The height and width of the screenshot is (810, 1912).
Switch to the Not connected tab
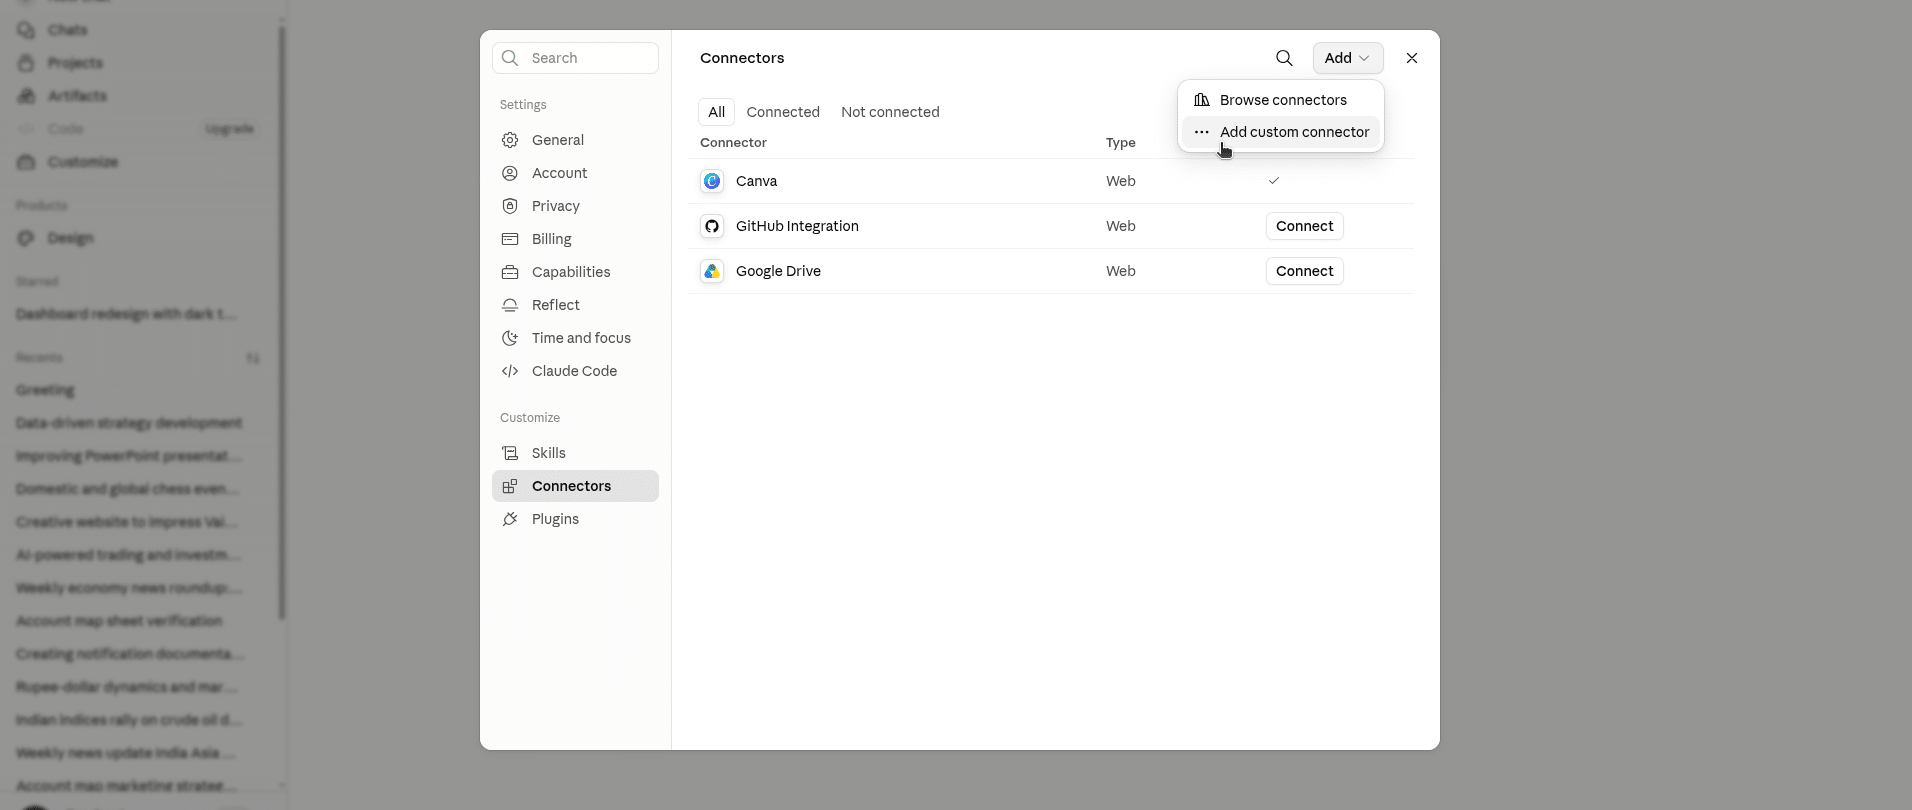890,112
